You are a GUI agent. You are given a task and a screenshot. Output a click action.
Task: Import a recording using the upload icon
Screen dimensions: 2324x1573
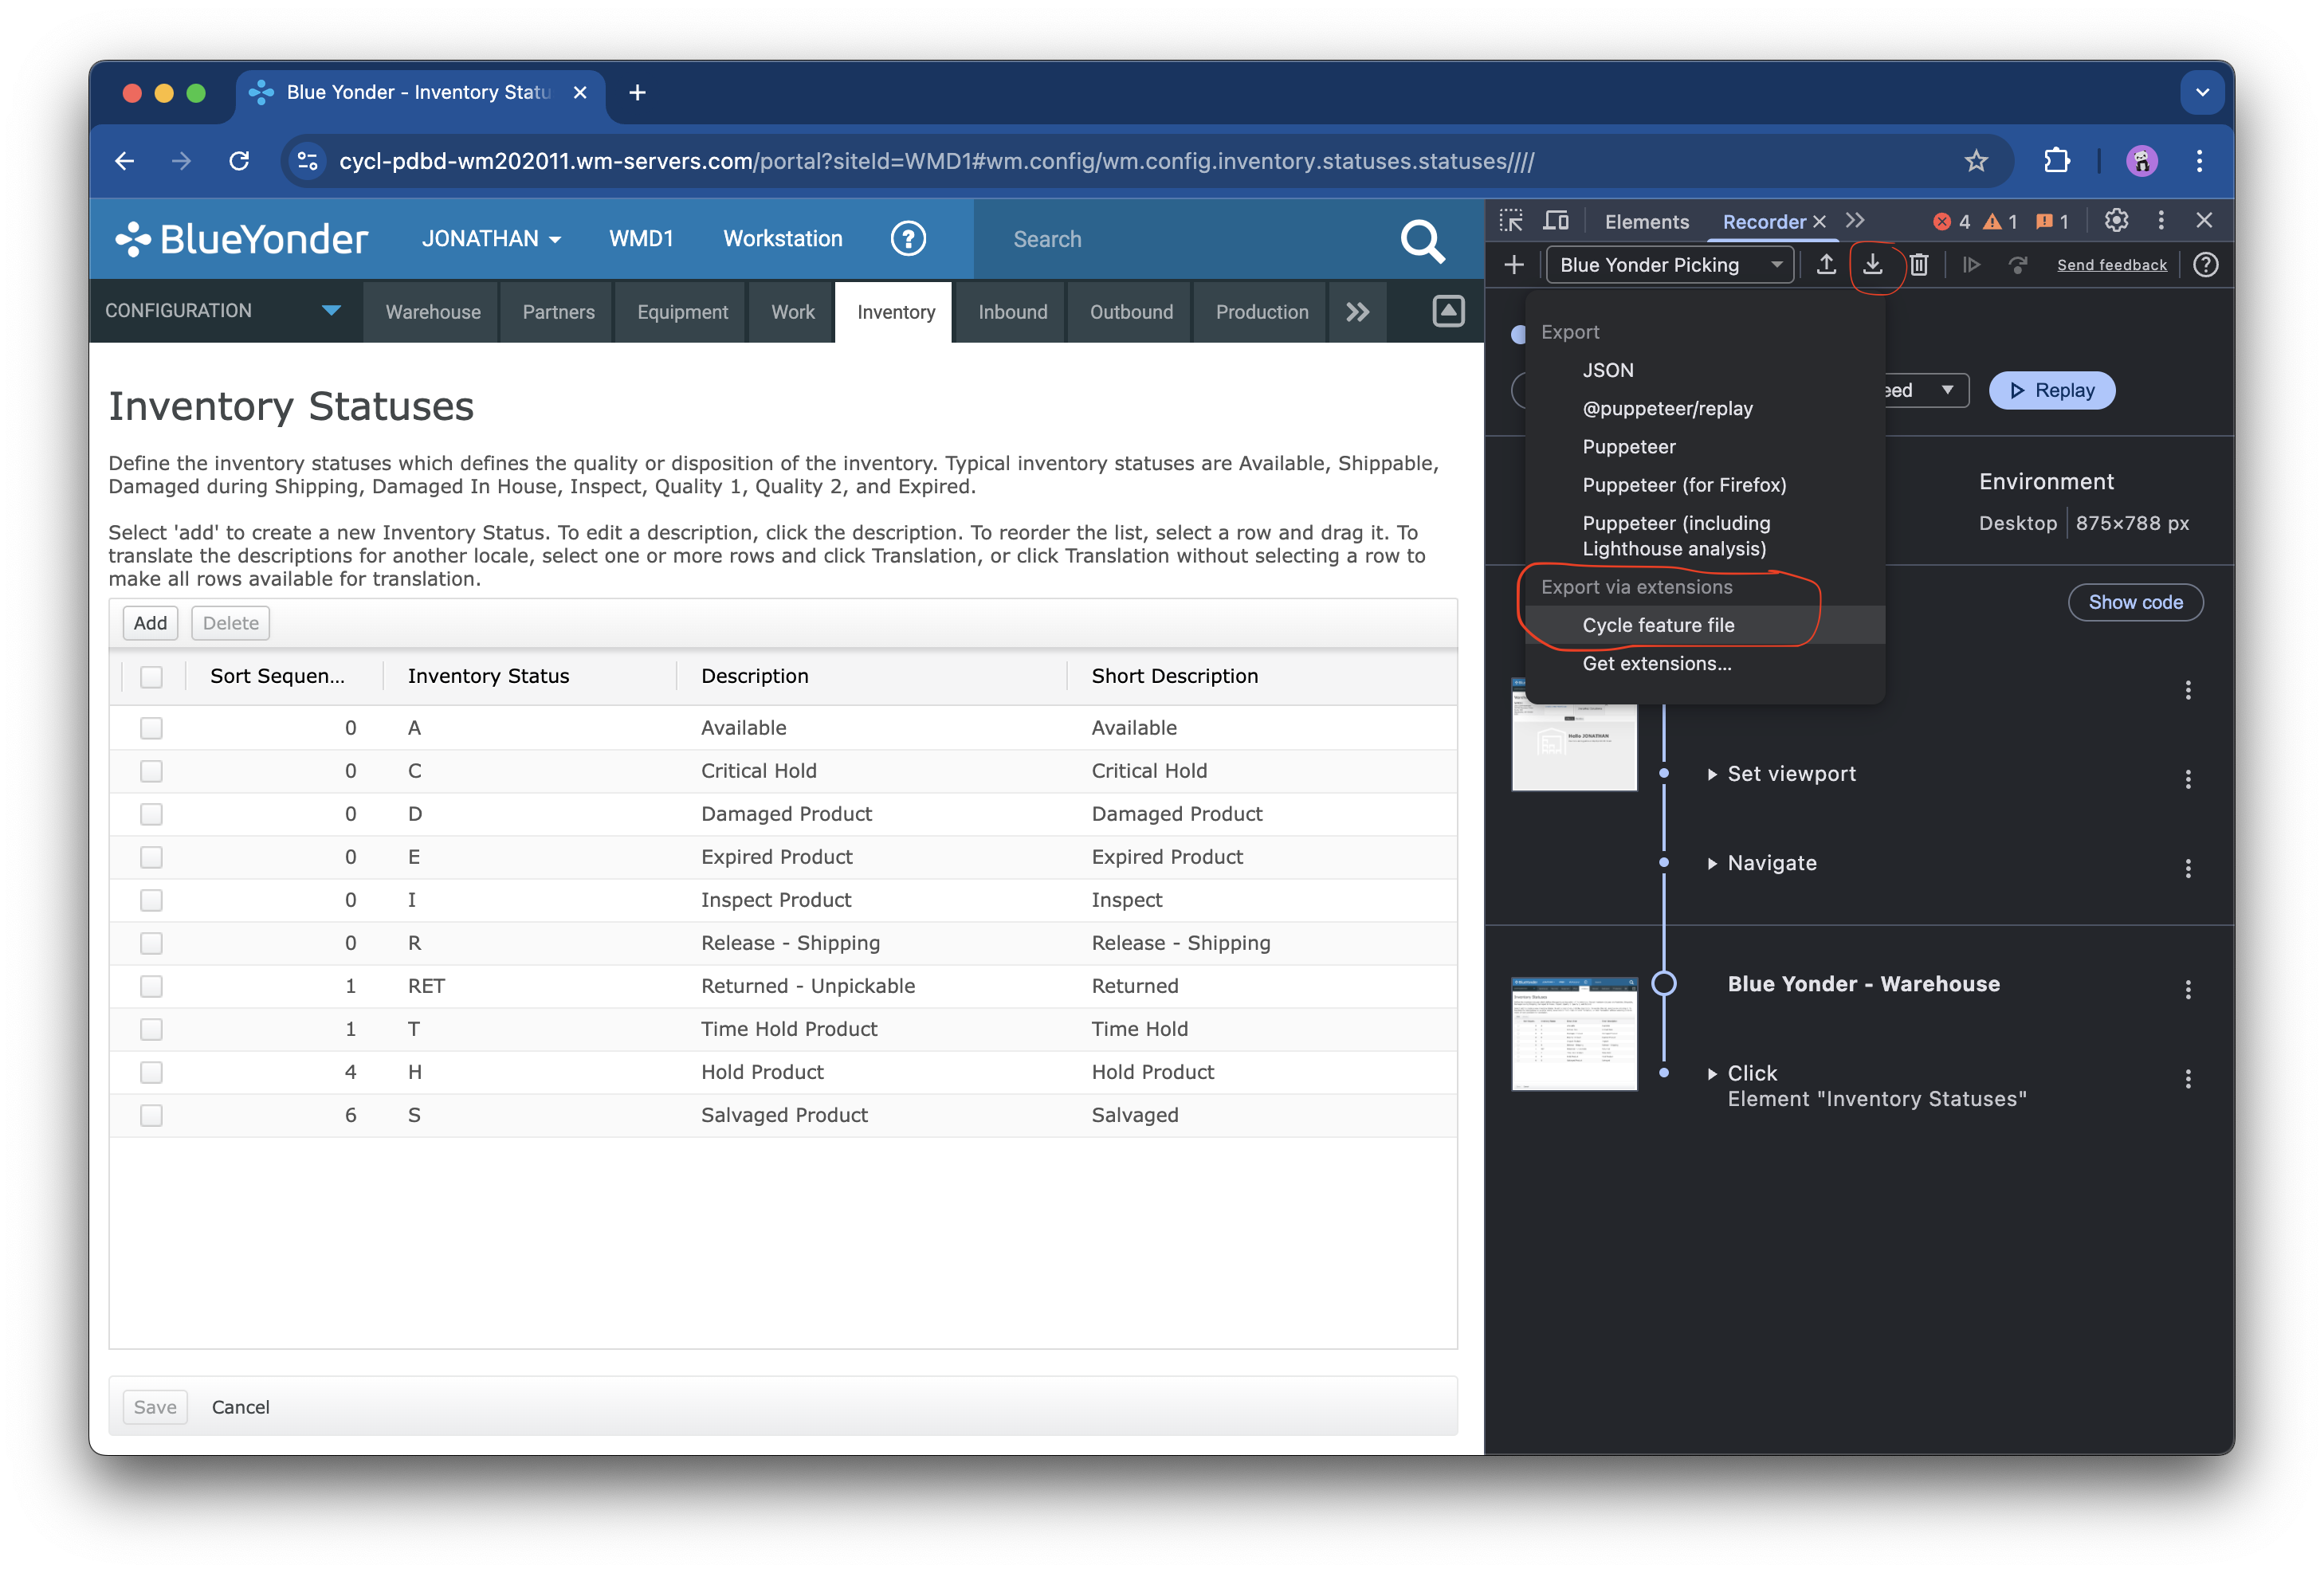point(1826,265)
